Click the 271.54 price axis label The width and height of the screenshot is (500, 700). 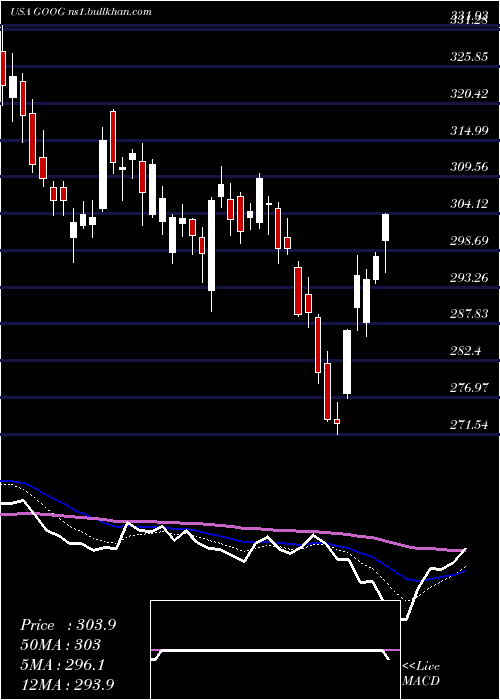pos(468,425)
